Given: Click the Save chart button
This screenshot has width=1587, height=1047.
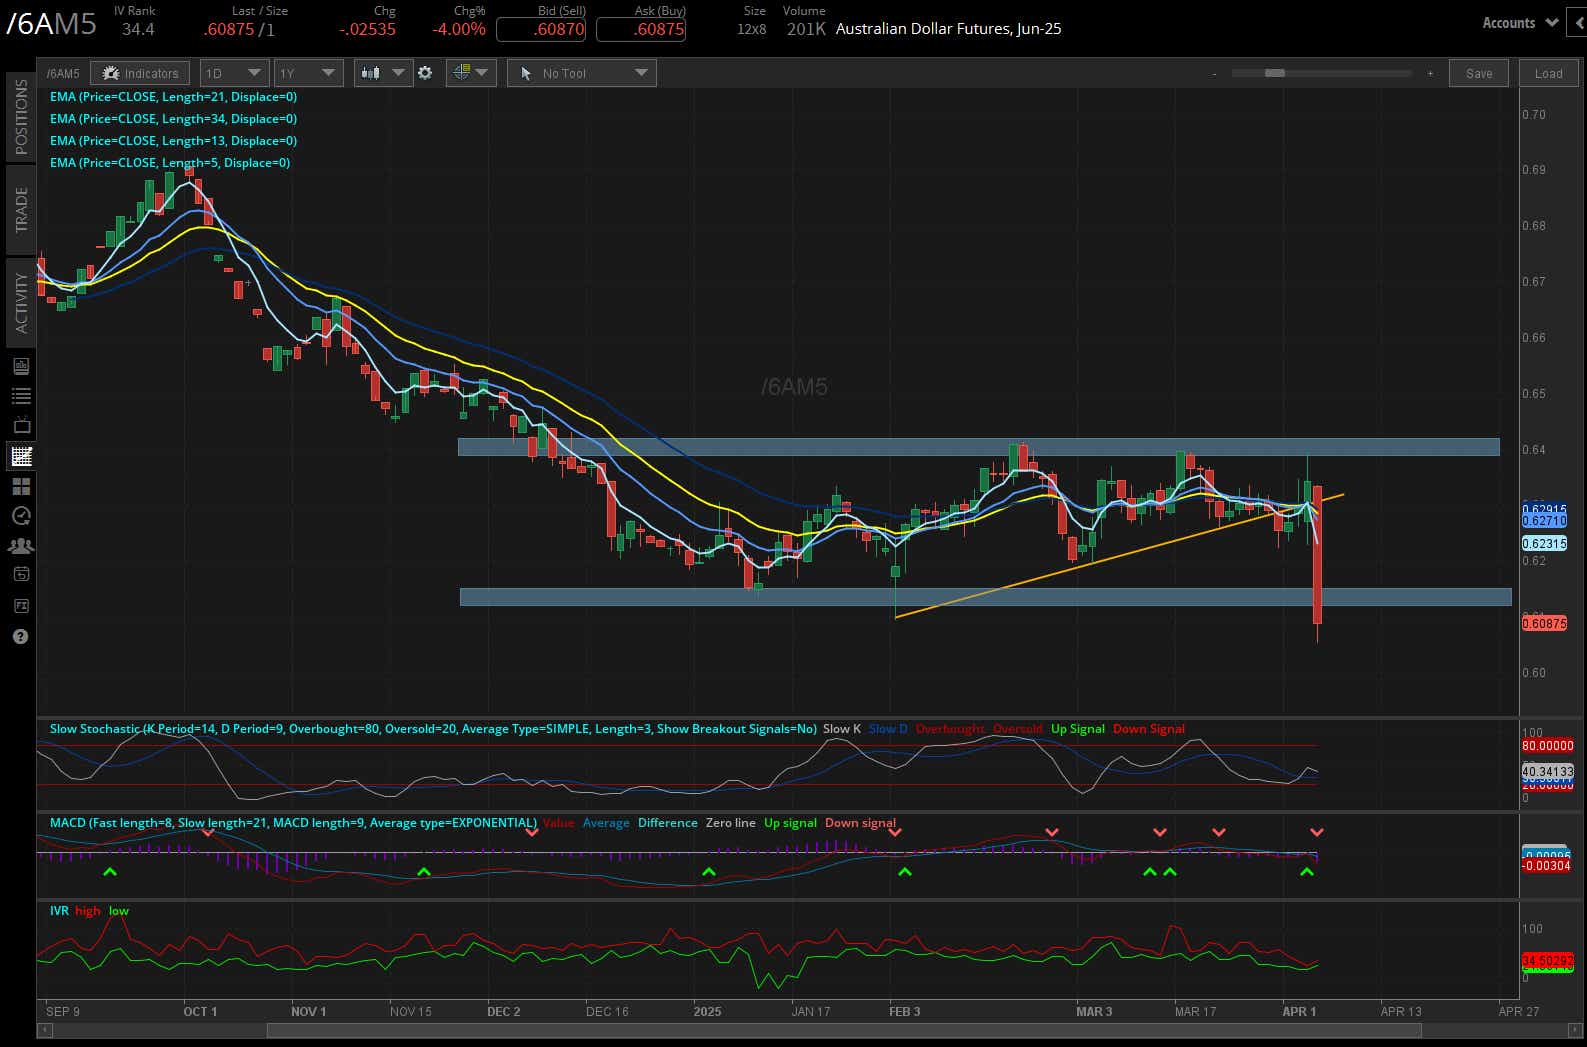Looking at the screenshot, I should click(1479, 73).
